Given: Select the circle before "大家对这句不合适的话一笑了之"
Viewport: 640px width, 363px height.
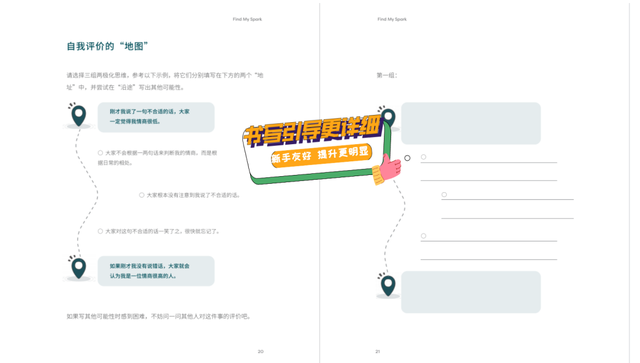Looking at the screenshot, I should click(100, 231).
